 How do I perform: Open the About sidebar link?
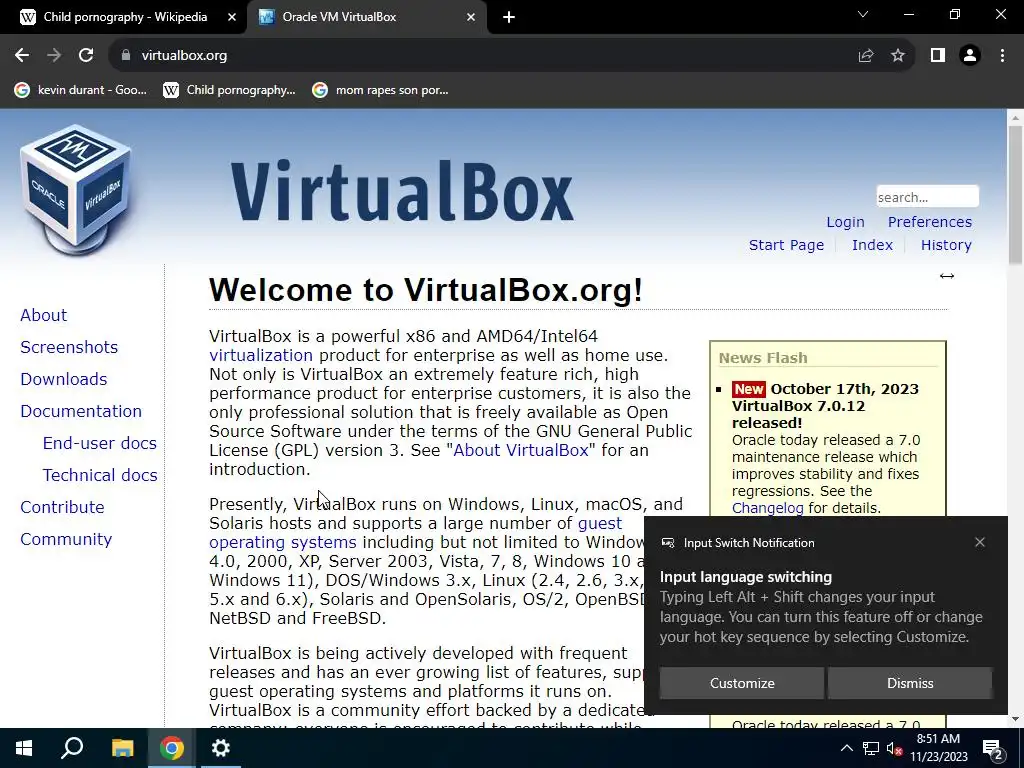[x=44, y=315]
